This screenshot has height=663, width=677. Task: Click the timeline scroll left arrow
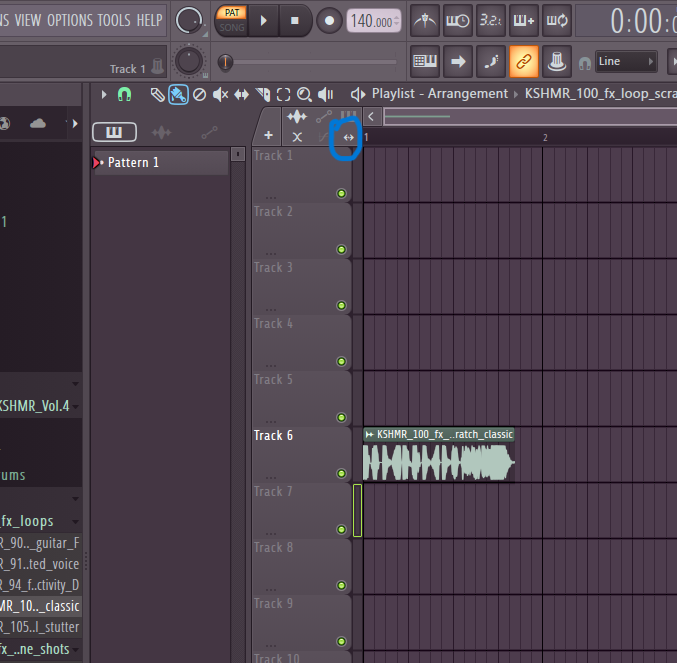[371, 117]
